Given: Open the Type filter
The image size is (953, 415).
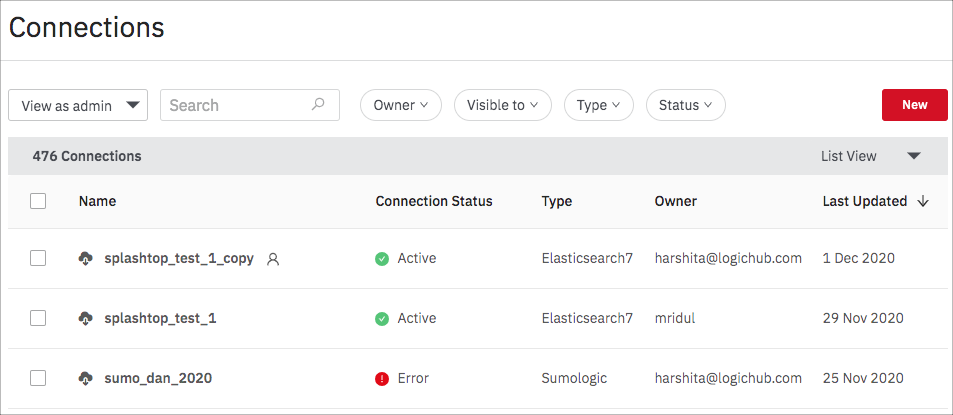Looking at the screenshot, I should (x=599, y=105).
